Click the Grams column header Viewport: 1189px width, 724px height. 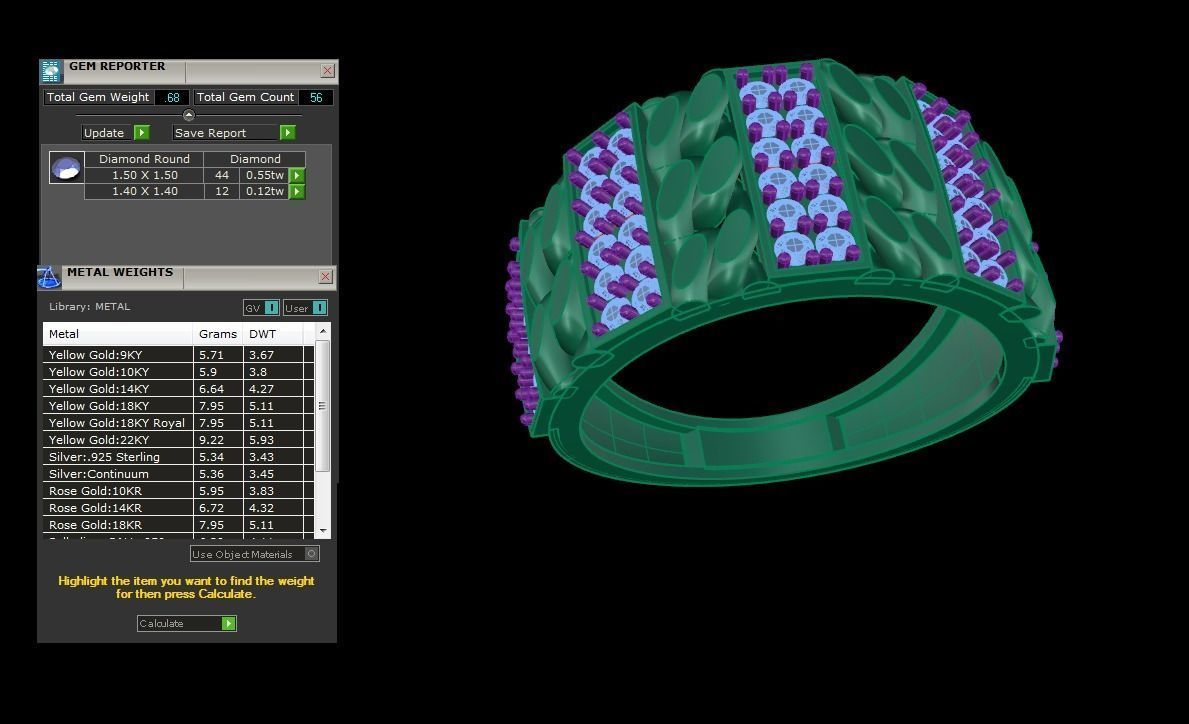(218, 334)
